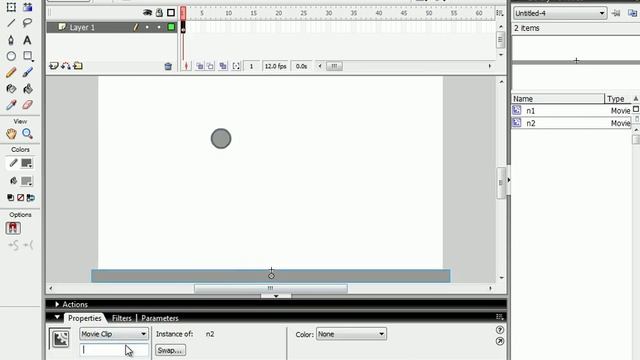
Task: Select the Text tool
Action: (27, 40)
